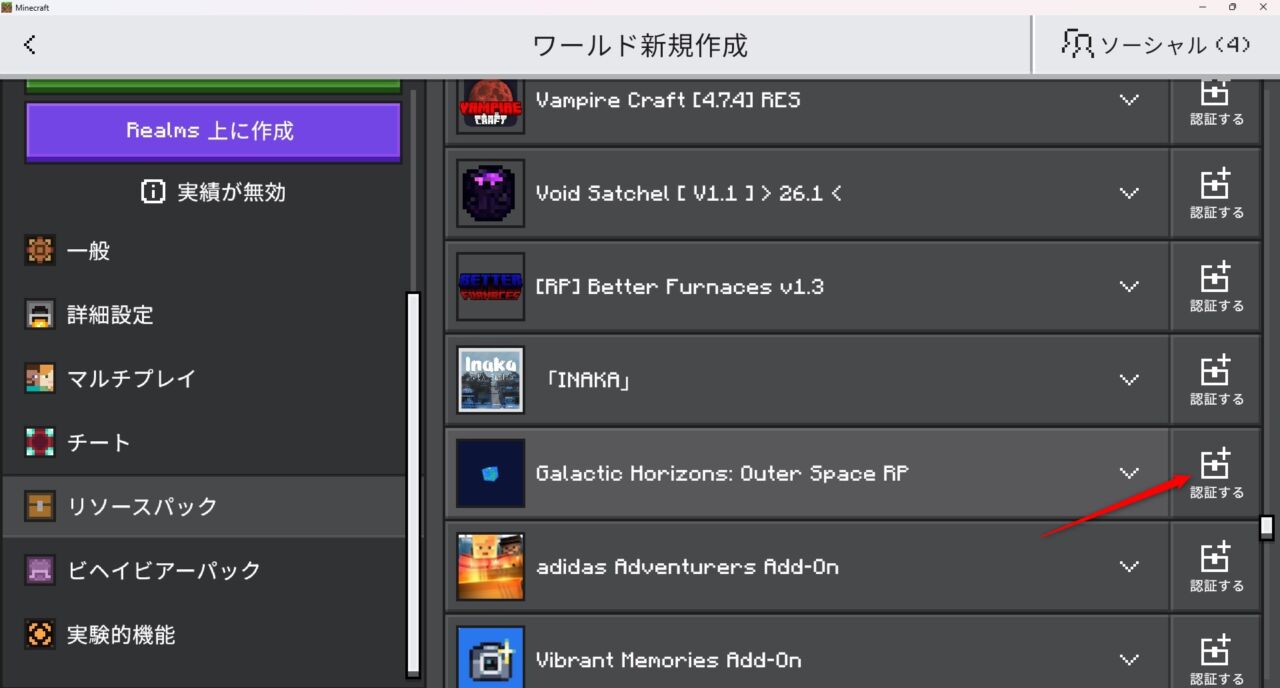Click the ワールド新規作成 heading
Image resolution: width=1280 pixels, height=688 pixels.
pyautogui.click(x=640, y=45)
